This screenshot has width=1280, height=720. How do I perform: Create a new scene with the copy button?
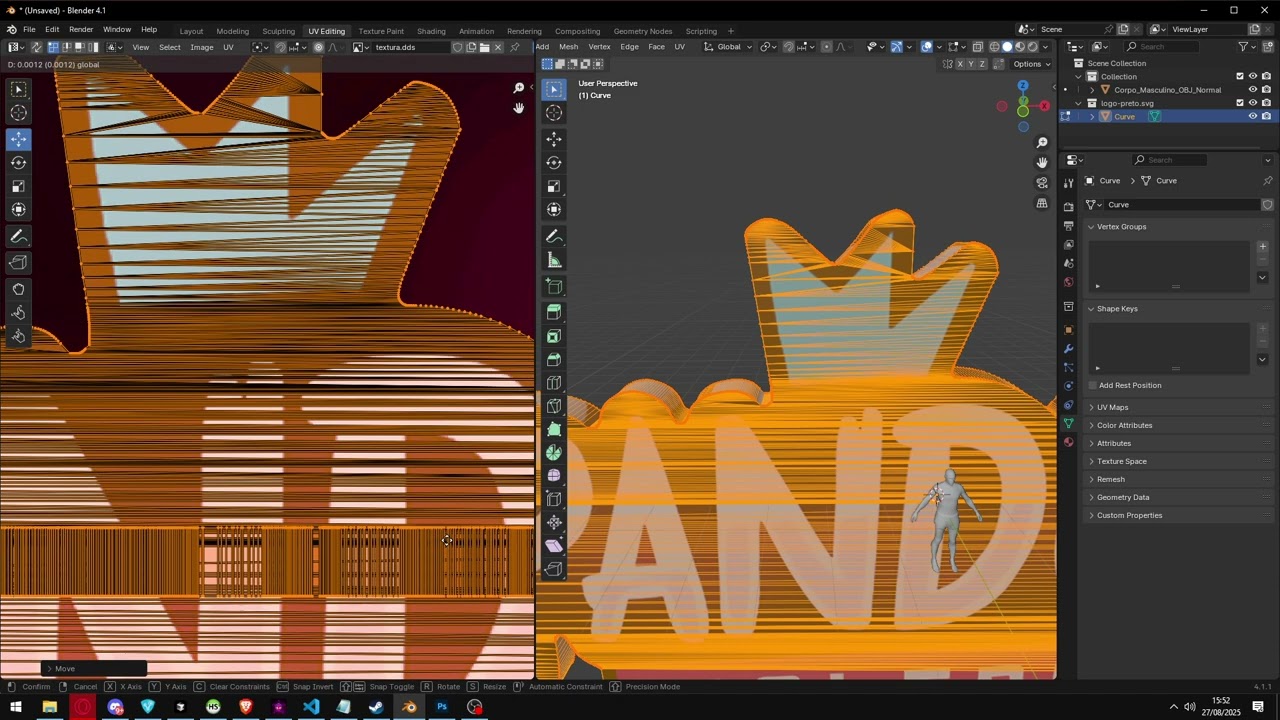(x=1123, y=30)
